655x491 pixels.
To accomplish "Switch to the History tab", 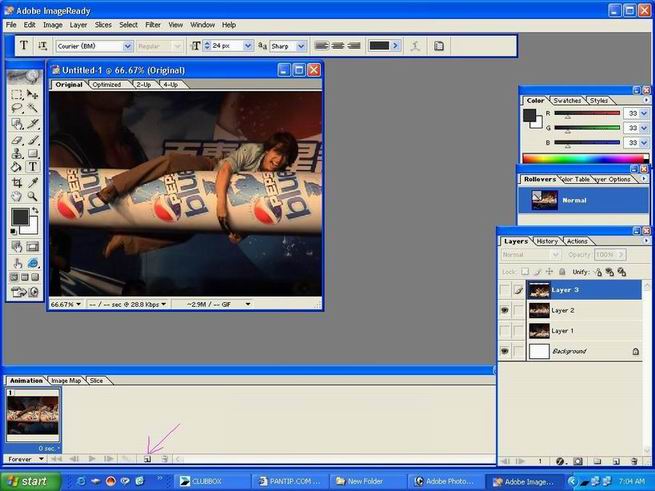I will coord(547,241).
